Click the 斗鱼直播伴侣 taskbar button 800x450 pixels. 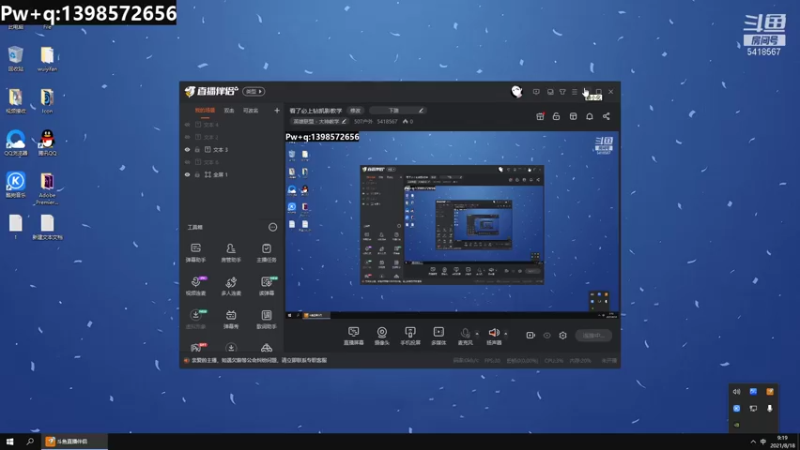75,441
